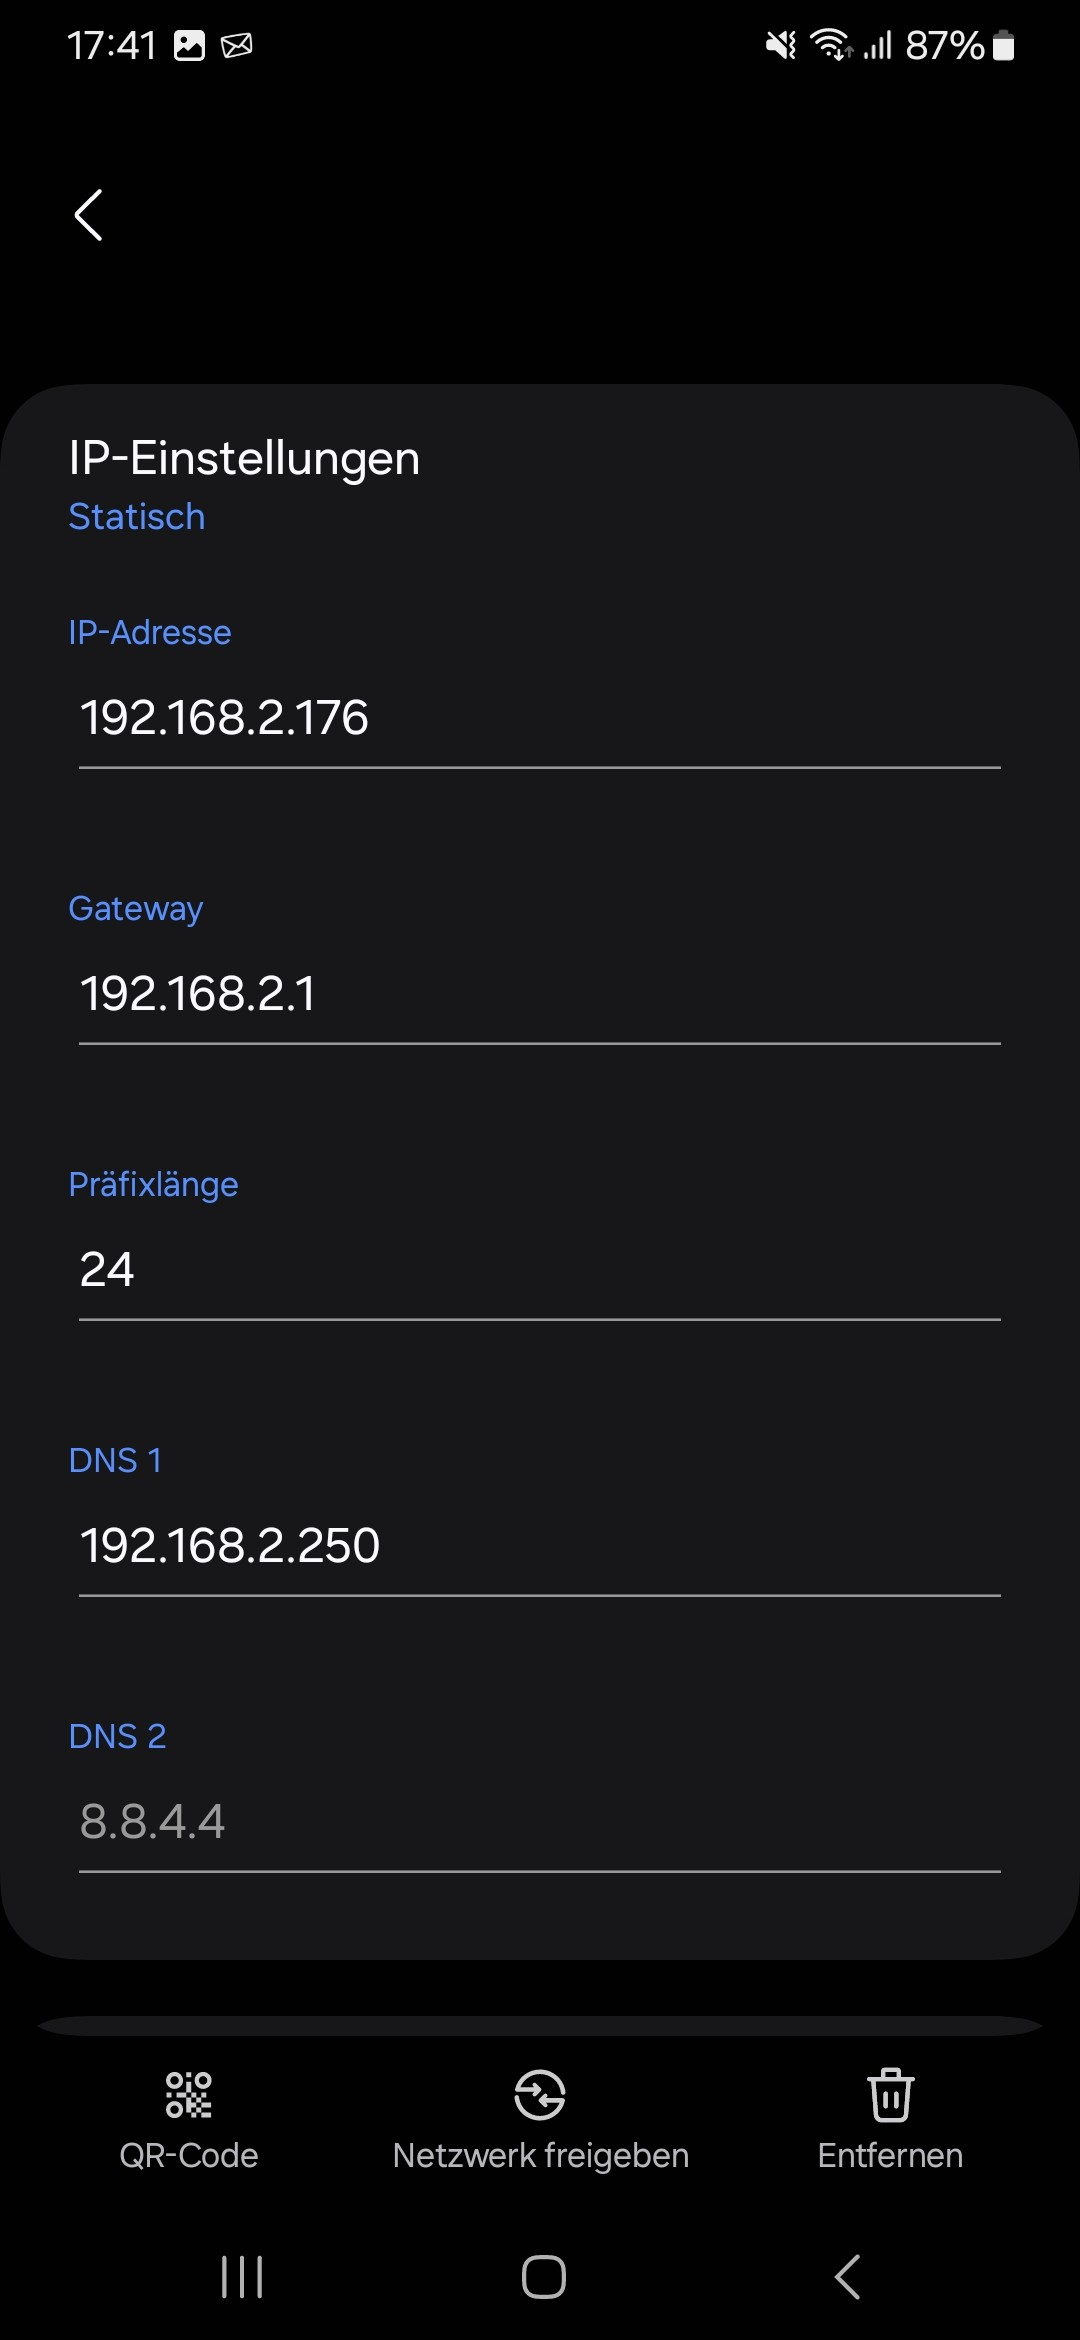Open recent apps from the navigation bar
The height and width of the screenshot is (2340, 1080).
click(x=242, y=2277)
